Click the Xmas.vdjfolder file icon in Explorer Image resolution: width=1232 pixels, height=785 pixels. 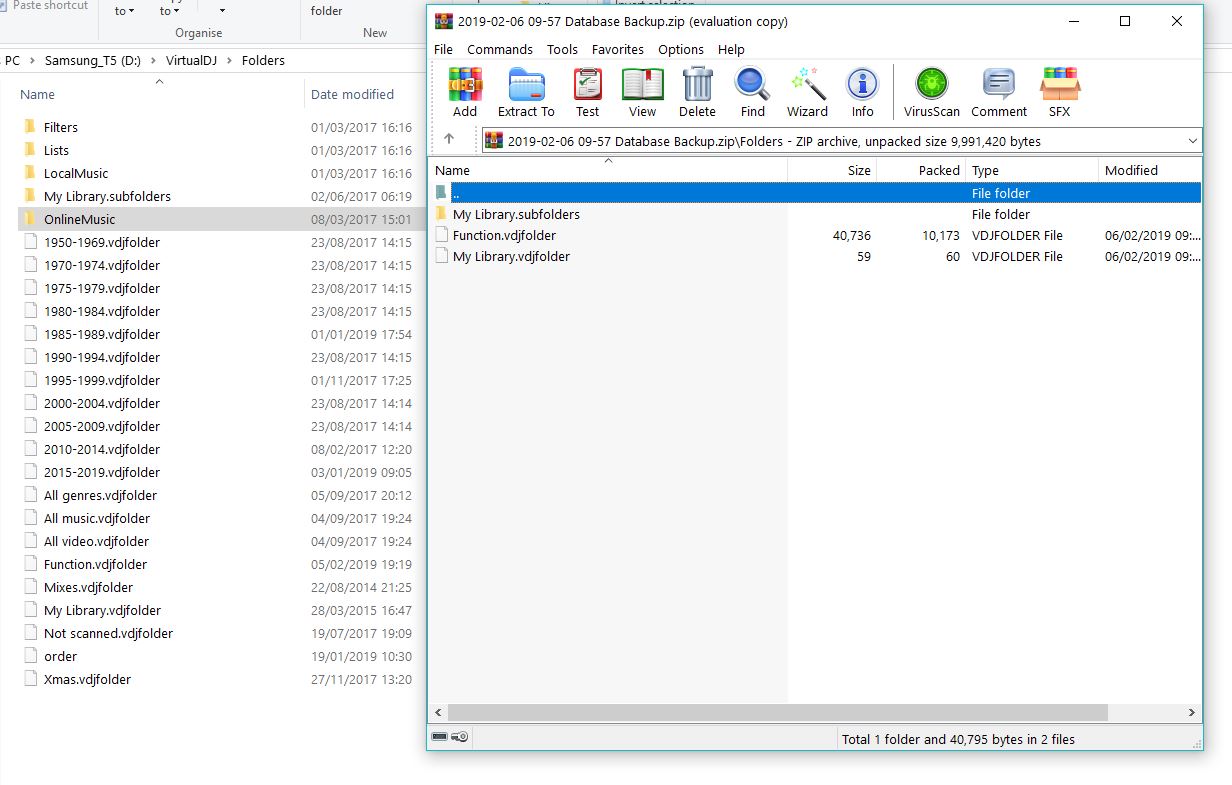click(x=30, y=679)
